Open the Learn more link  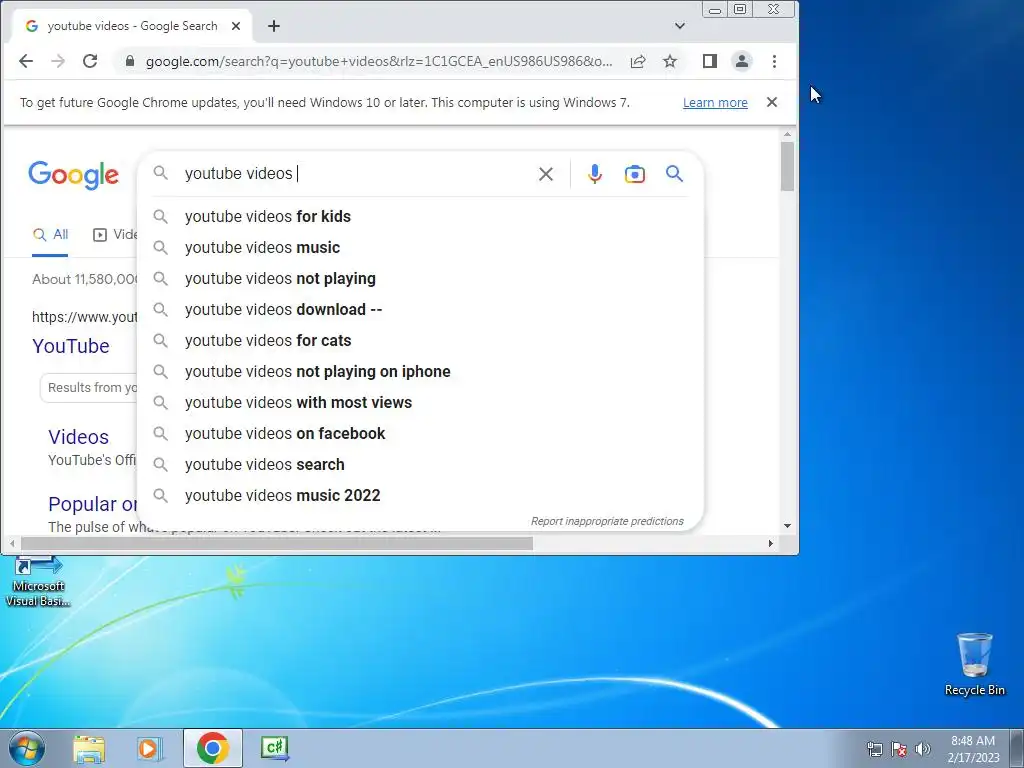715,103
